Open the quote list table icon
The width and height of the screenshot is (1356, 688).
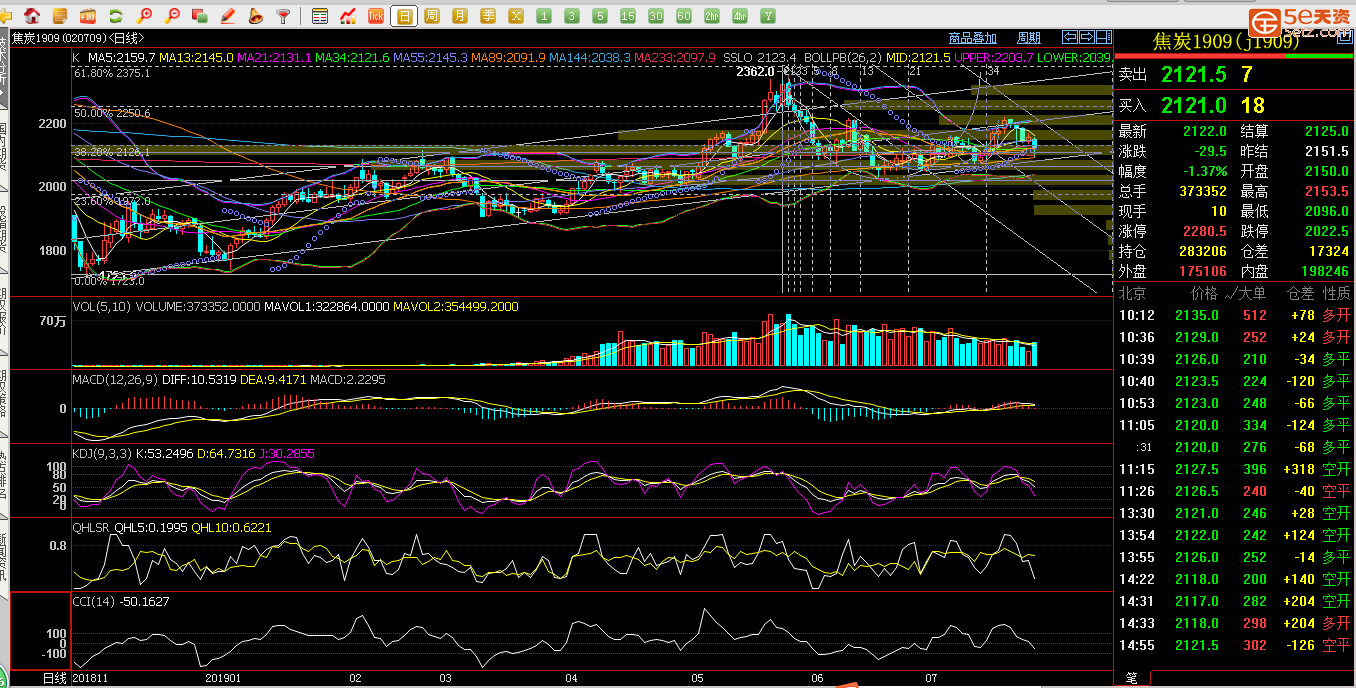pos(320,16)
